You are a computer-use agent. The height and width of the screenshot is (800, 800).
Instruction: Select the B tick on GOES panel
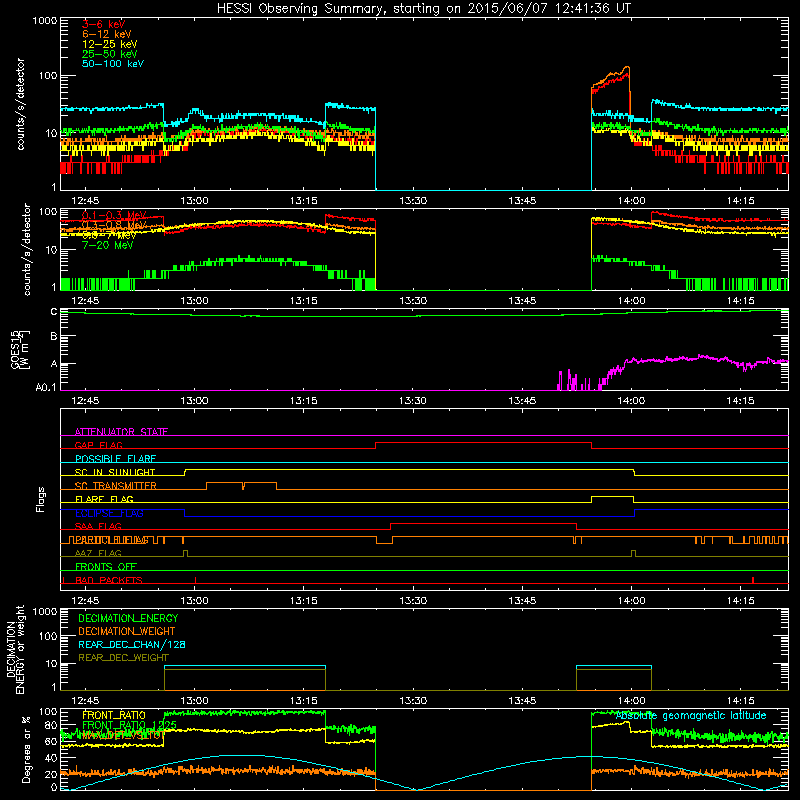(x=54, y=337)
